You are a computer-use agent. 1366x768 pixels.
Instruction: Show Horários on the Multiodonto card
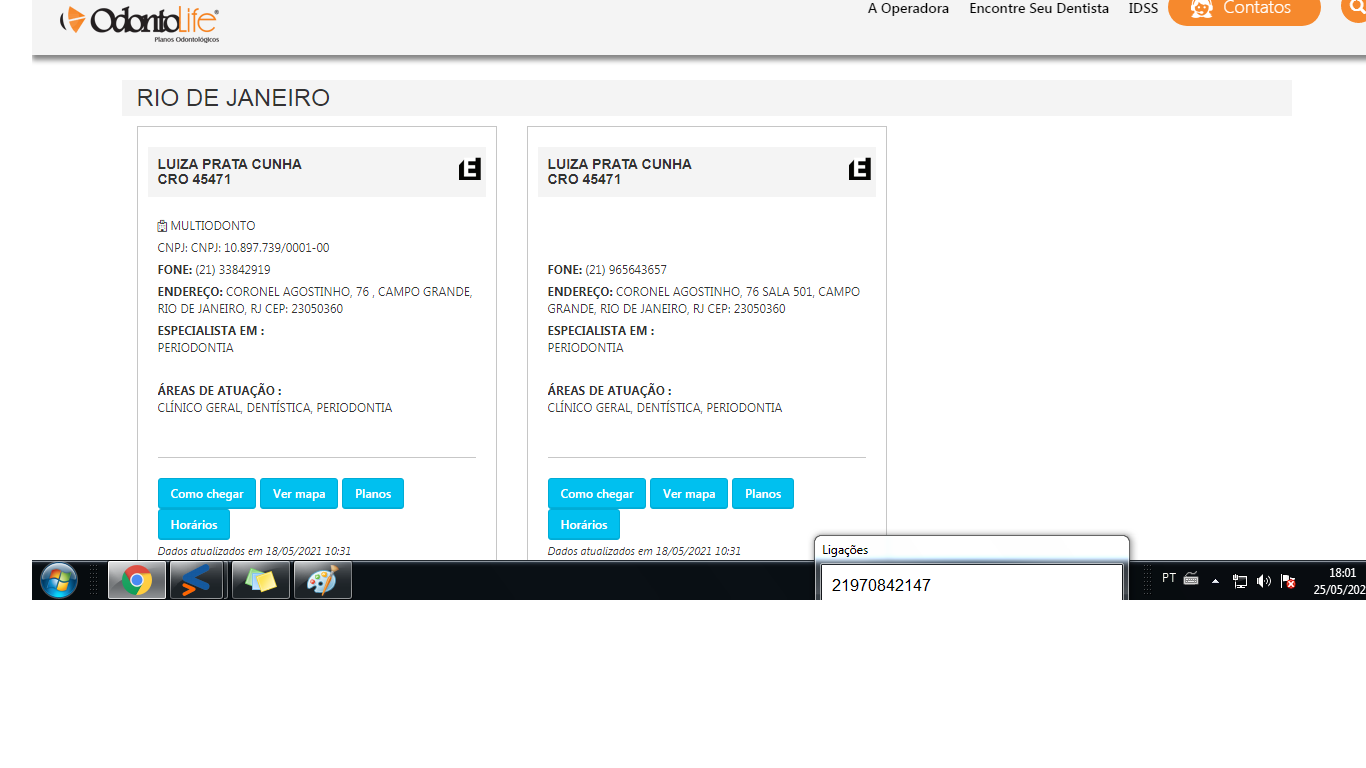click(x=194, y=525)
